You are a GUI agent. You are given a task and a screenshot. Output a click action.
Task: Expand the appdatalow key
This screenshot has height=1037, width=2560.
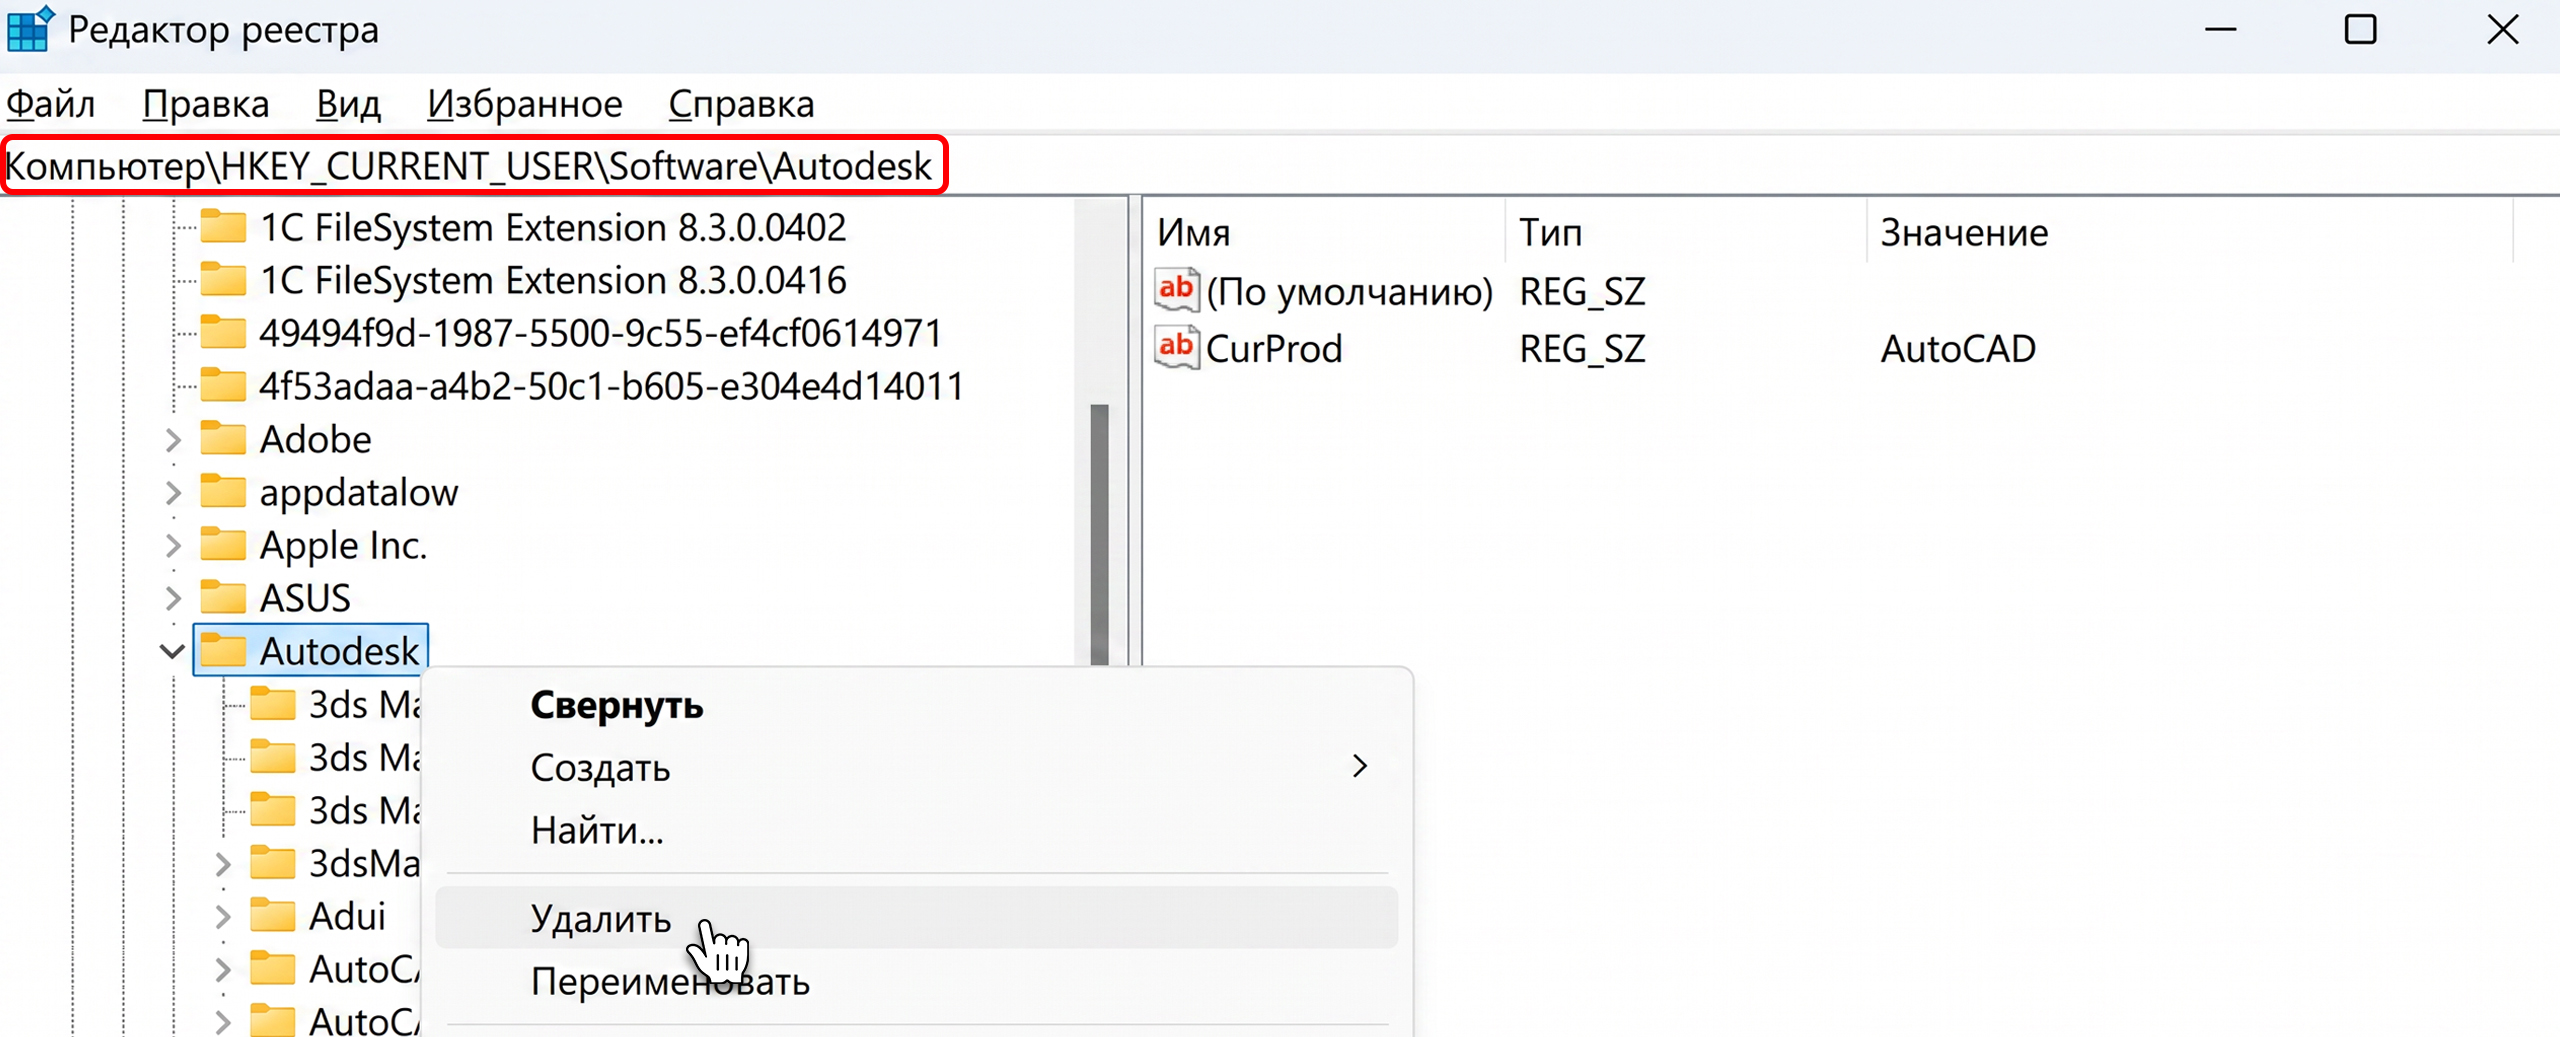[173, 493]
